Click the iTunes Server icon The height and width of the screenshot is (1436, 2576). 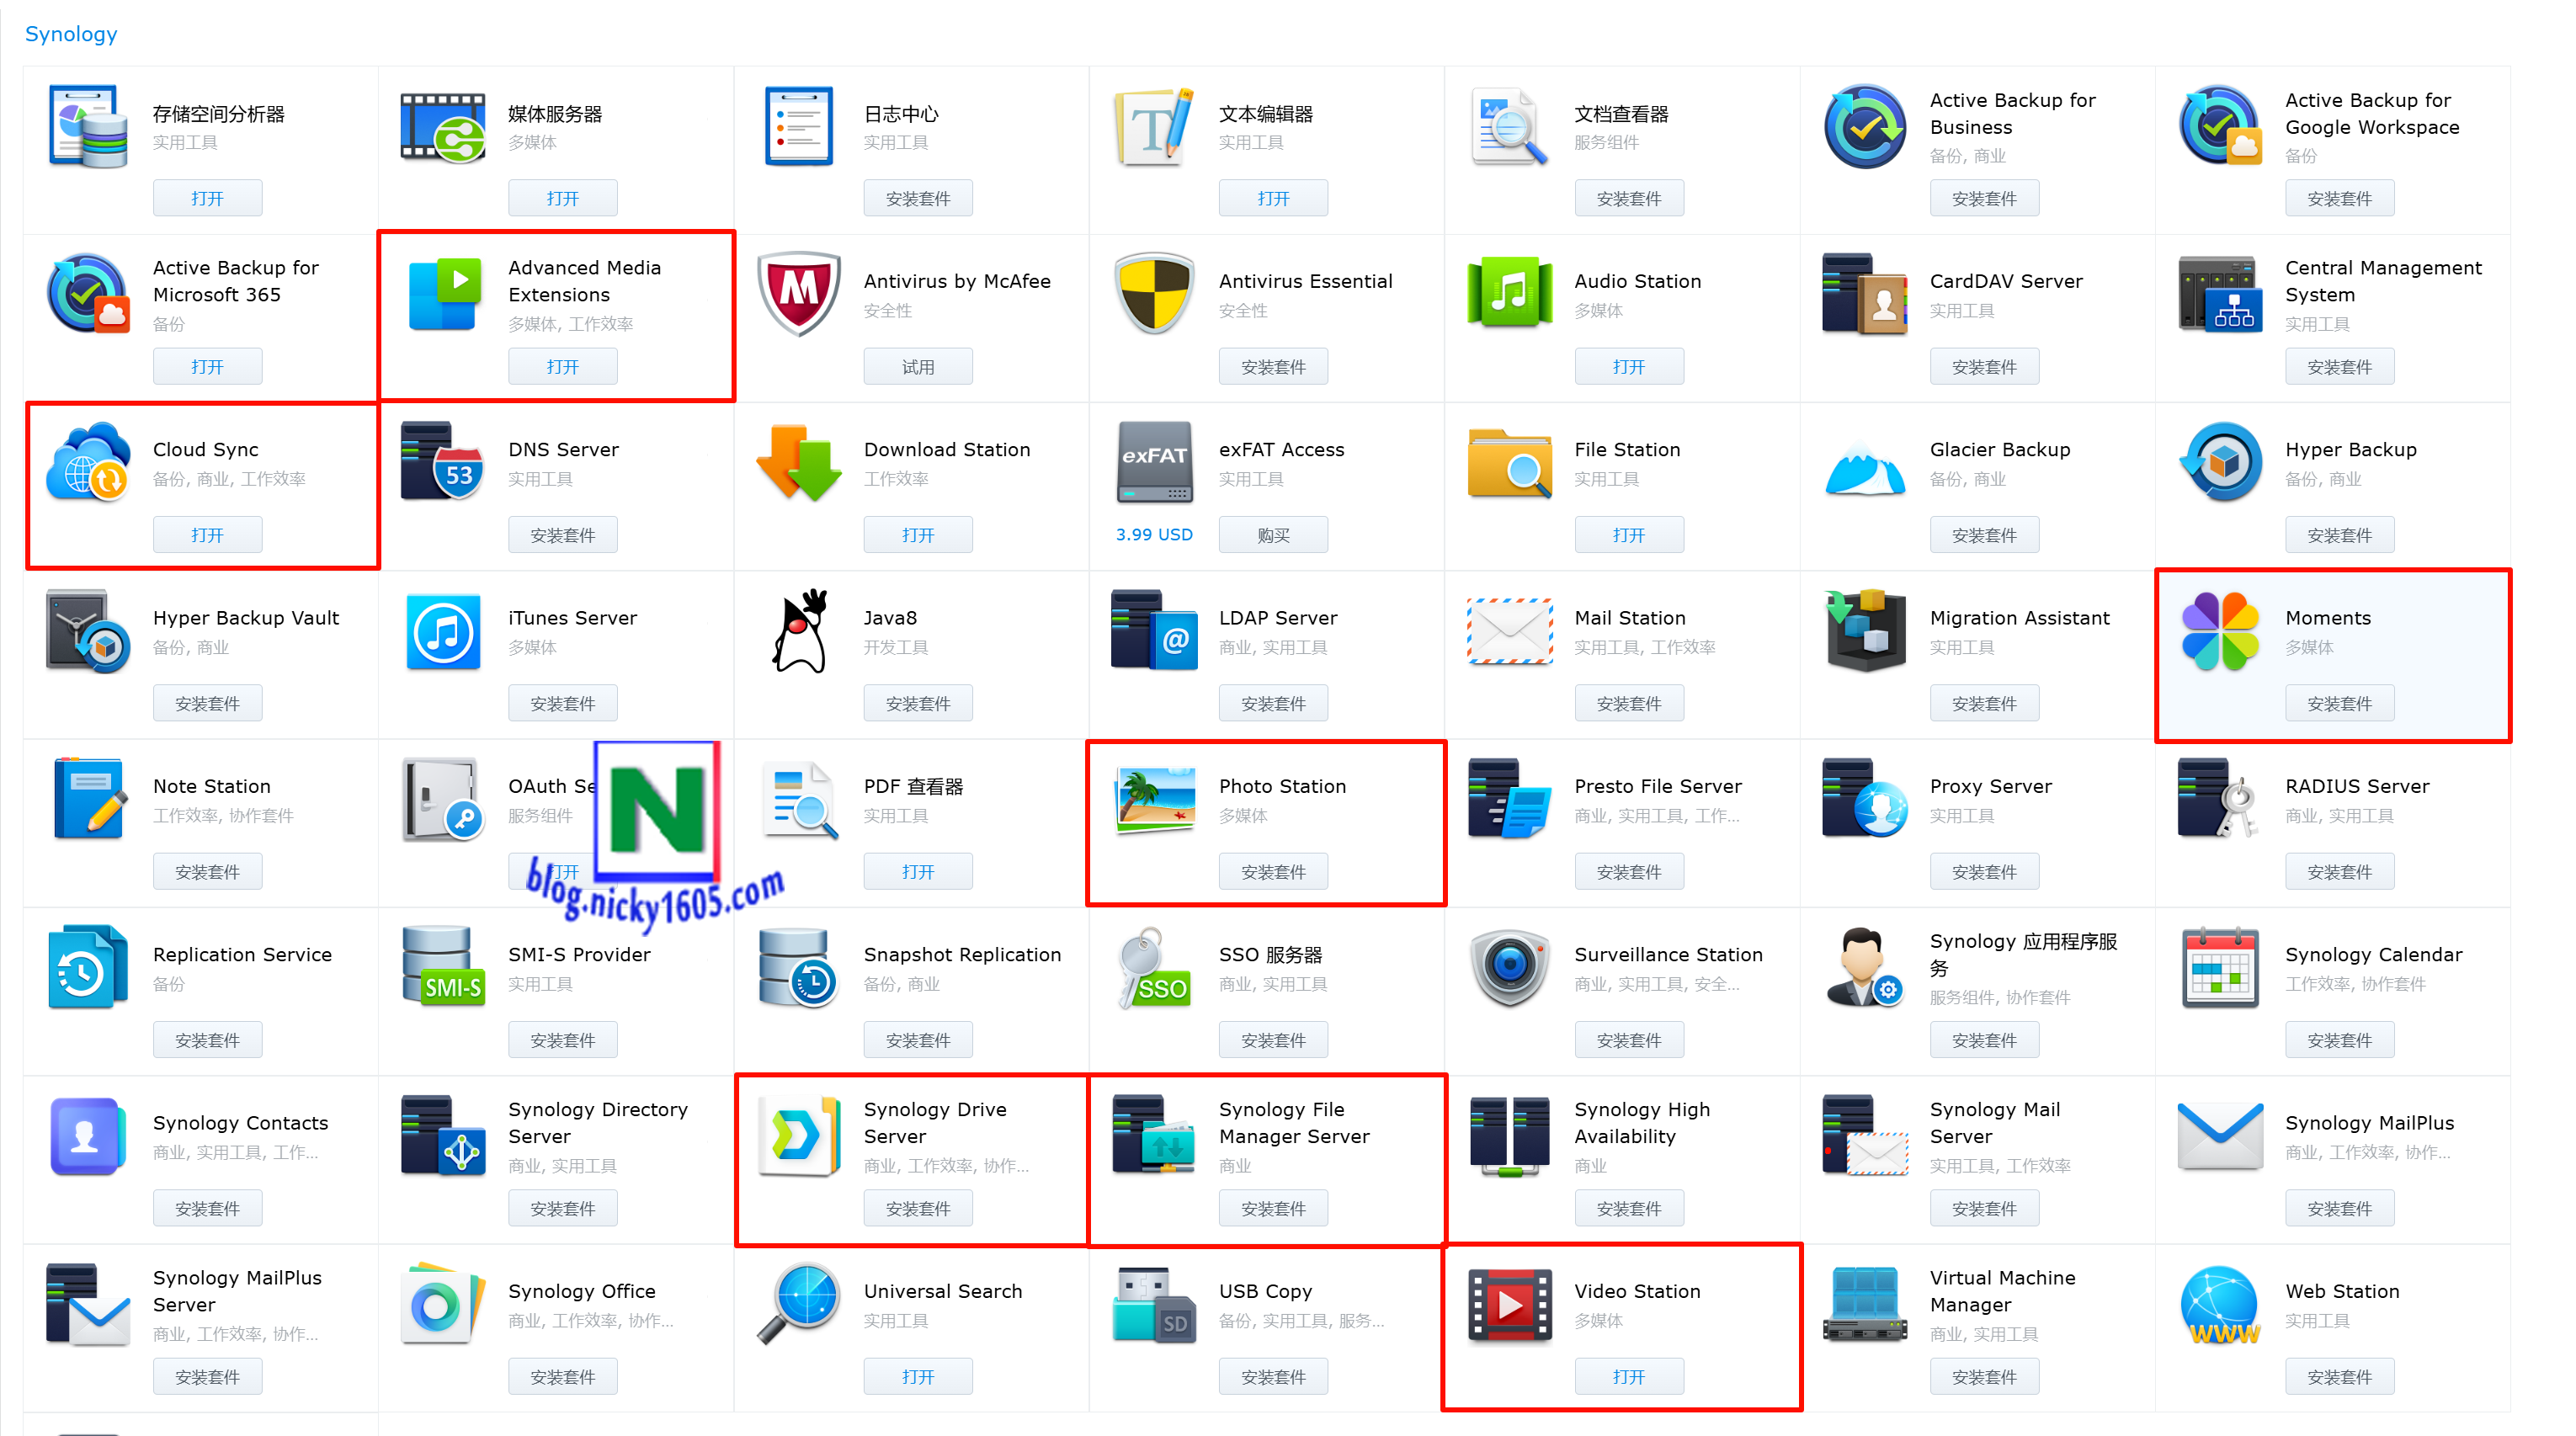443,631
